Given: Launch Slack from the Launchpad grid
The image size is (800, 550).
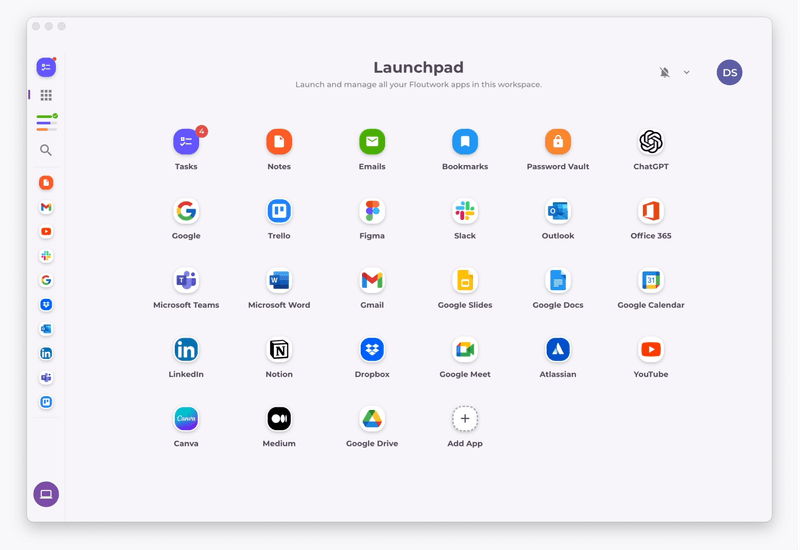Looking at the screenshot, I should point(465,211).
